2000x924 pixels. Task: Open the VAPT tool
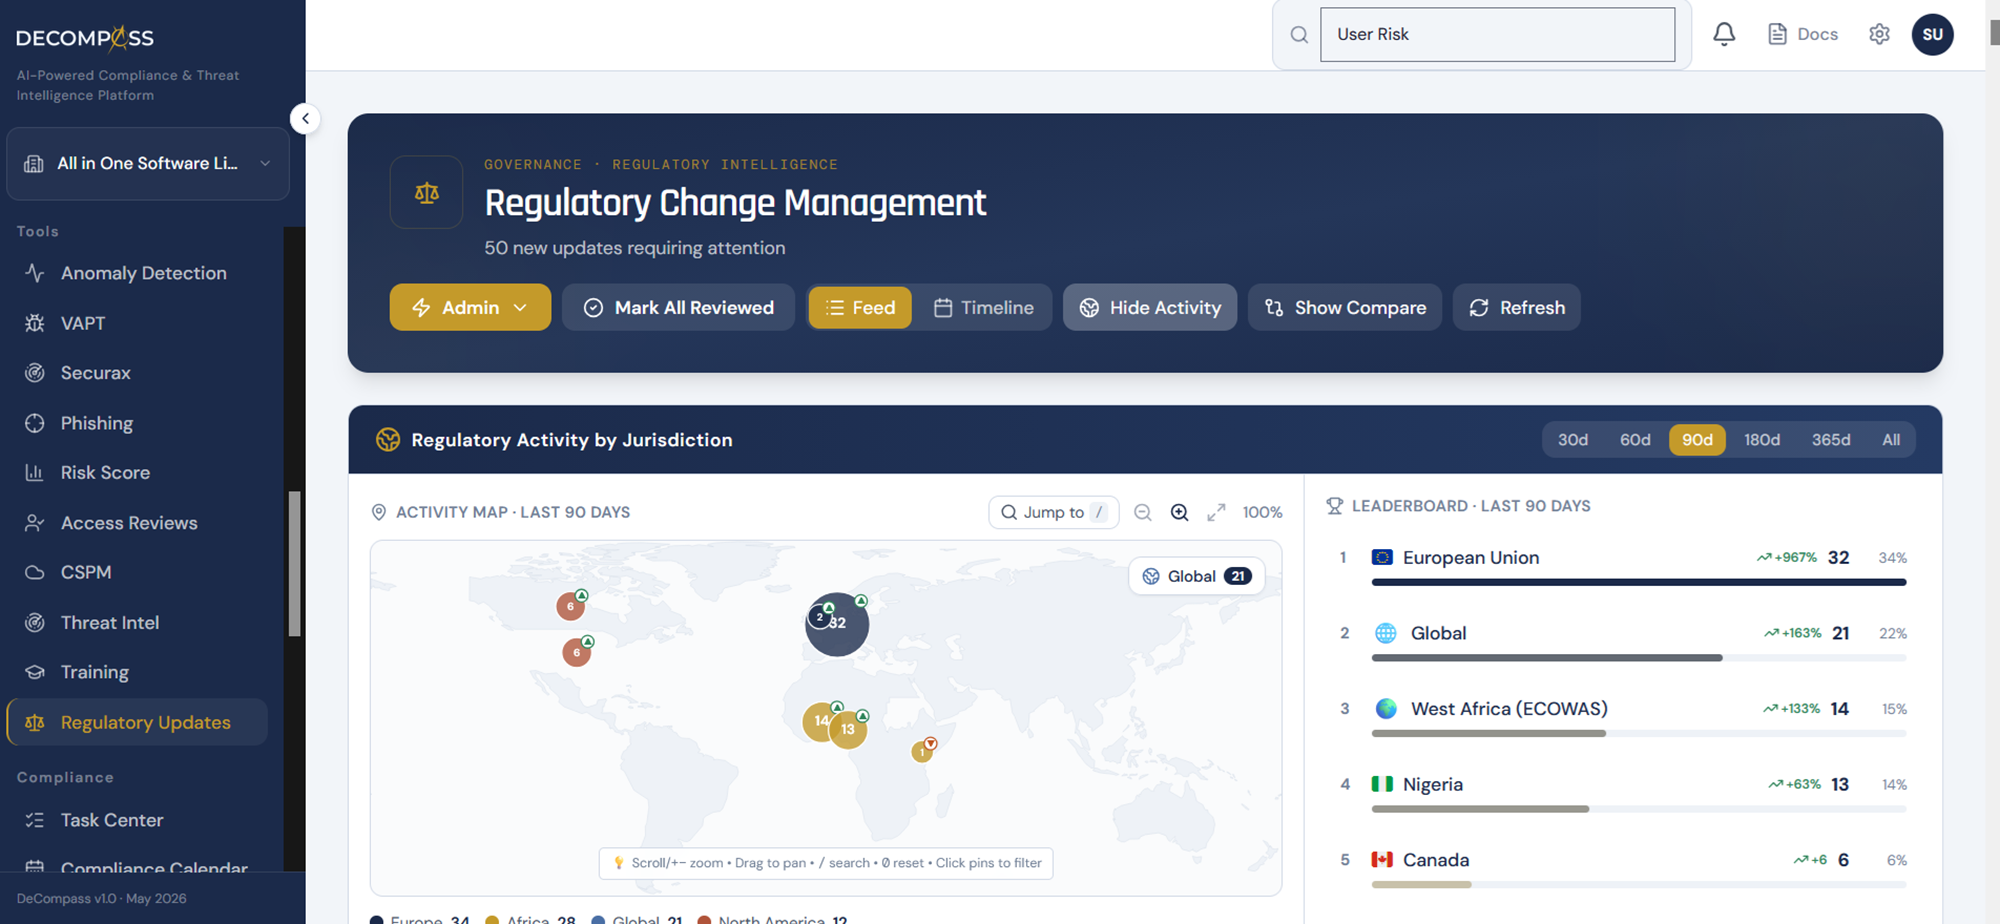click(83, 323)
